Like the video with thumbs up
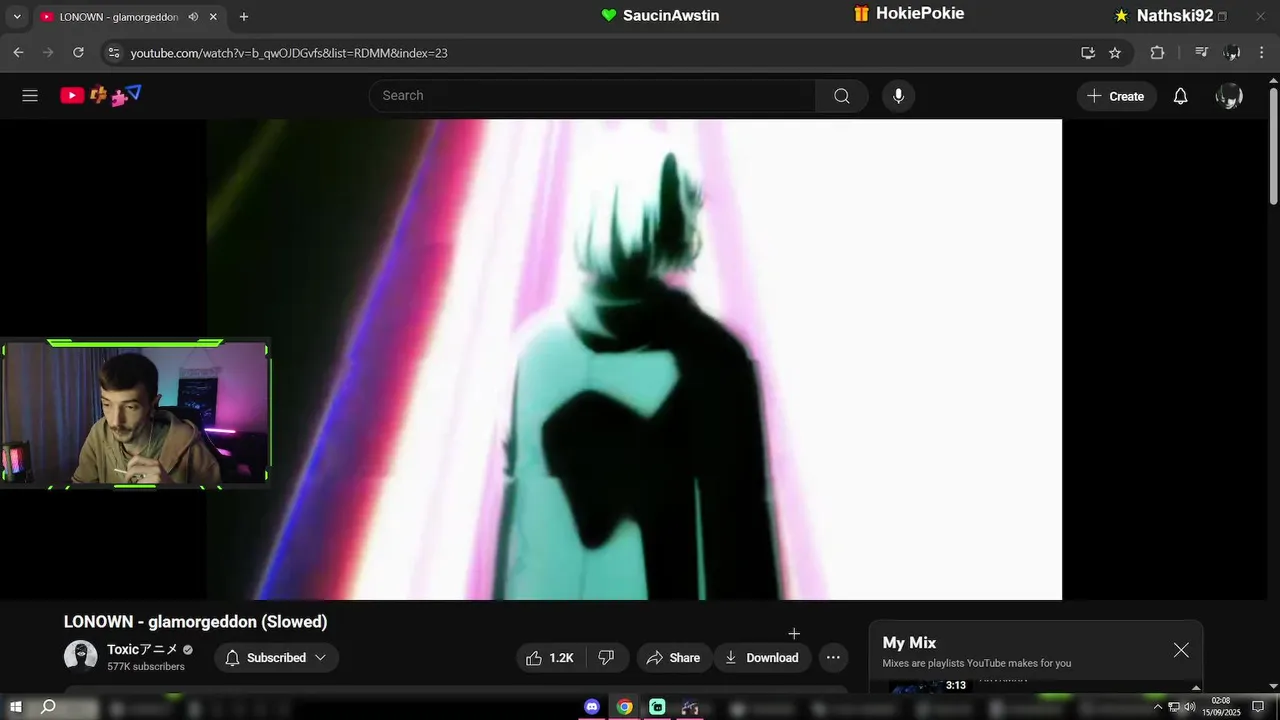 click(549, 658)
